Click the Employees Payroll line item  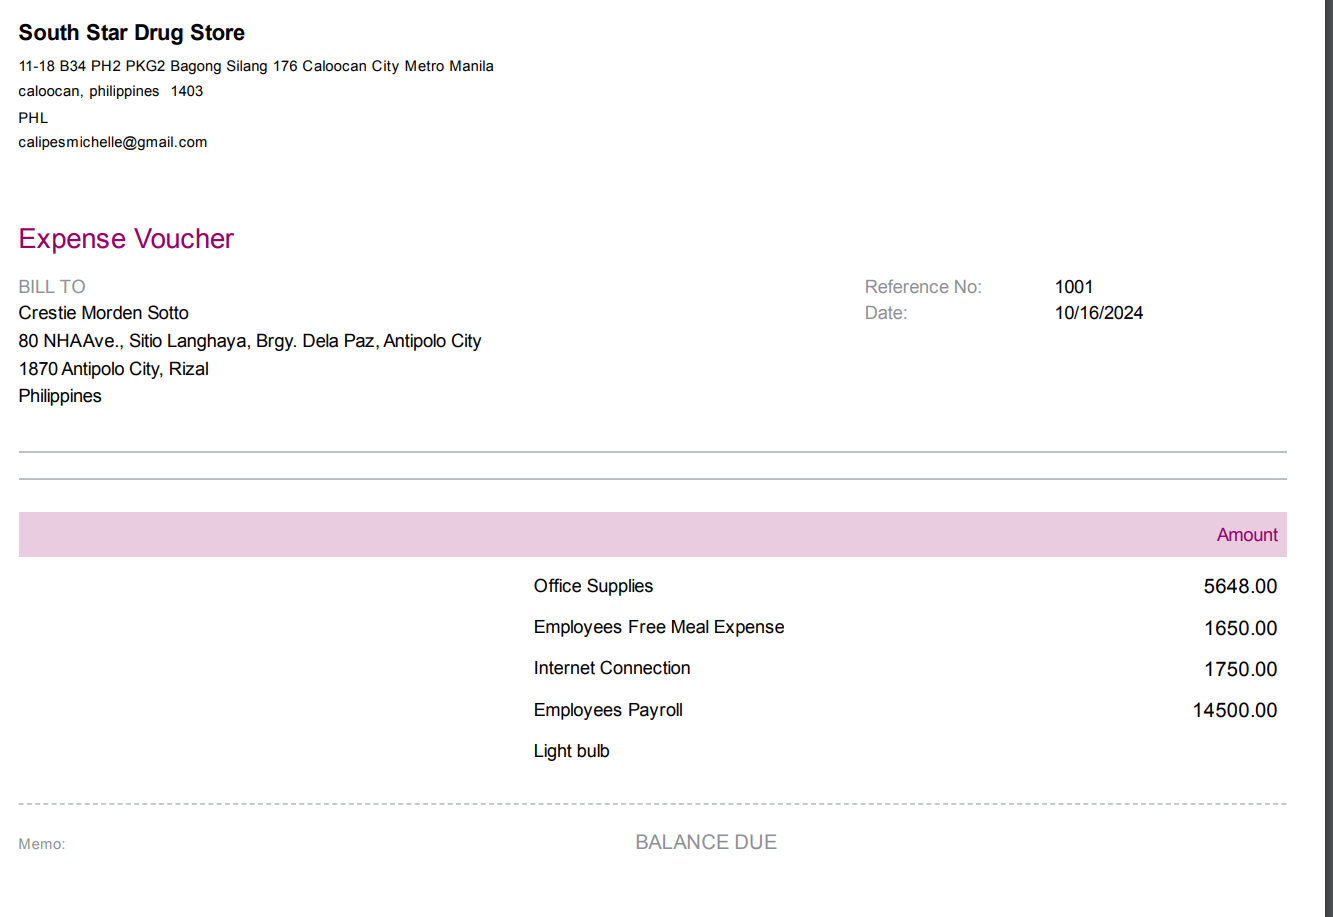(607, 710)
